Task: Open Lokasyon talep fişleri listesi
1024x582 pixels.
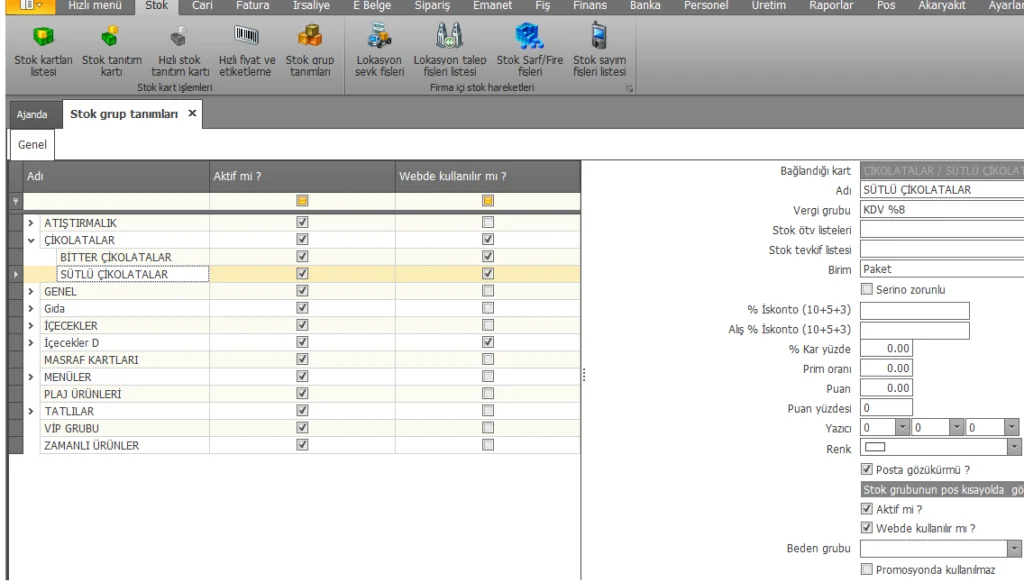Action: point(449,50)
